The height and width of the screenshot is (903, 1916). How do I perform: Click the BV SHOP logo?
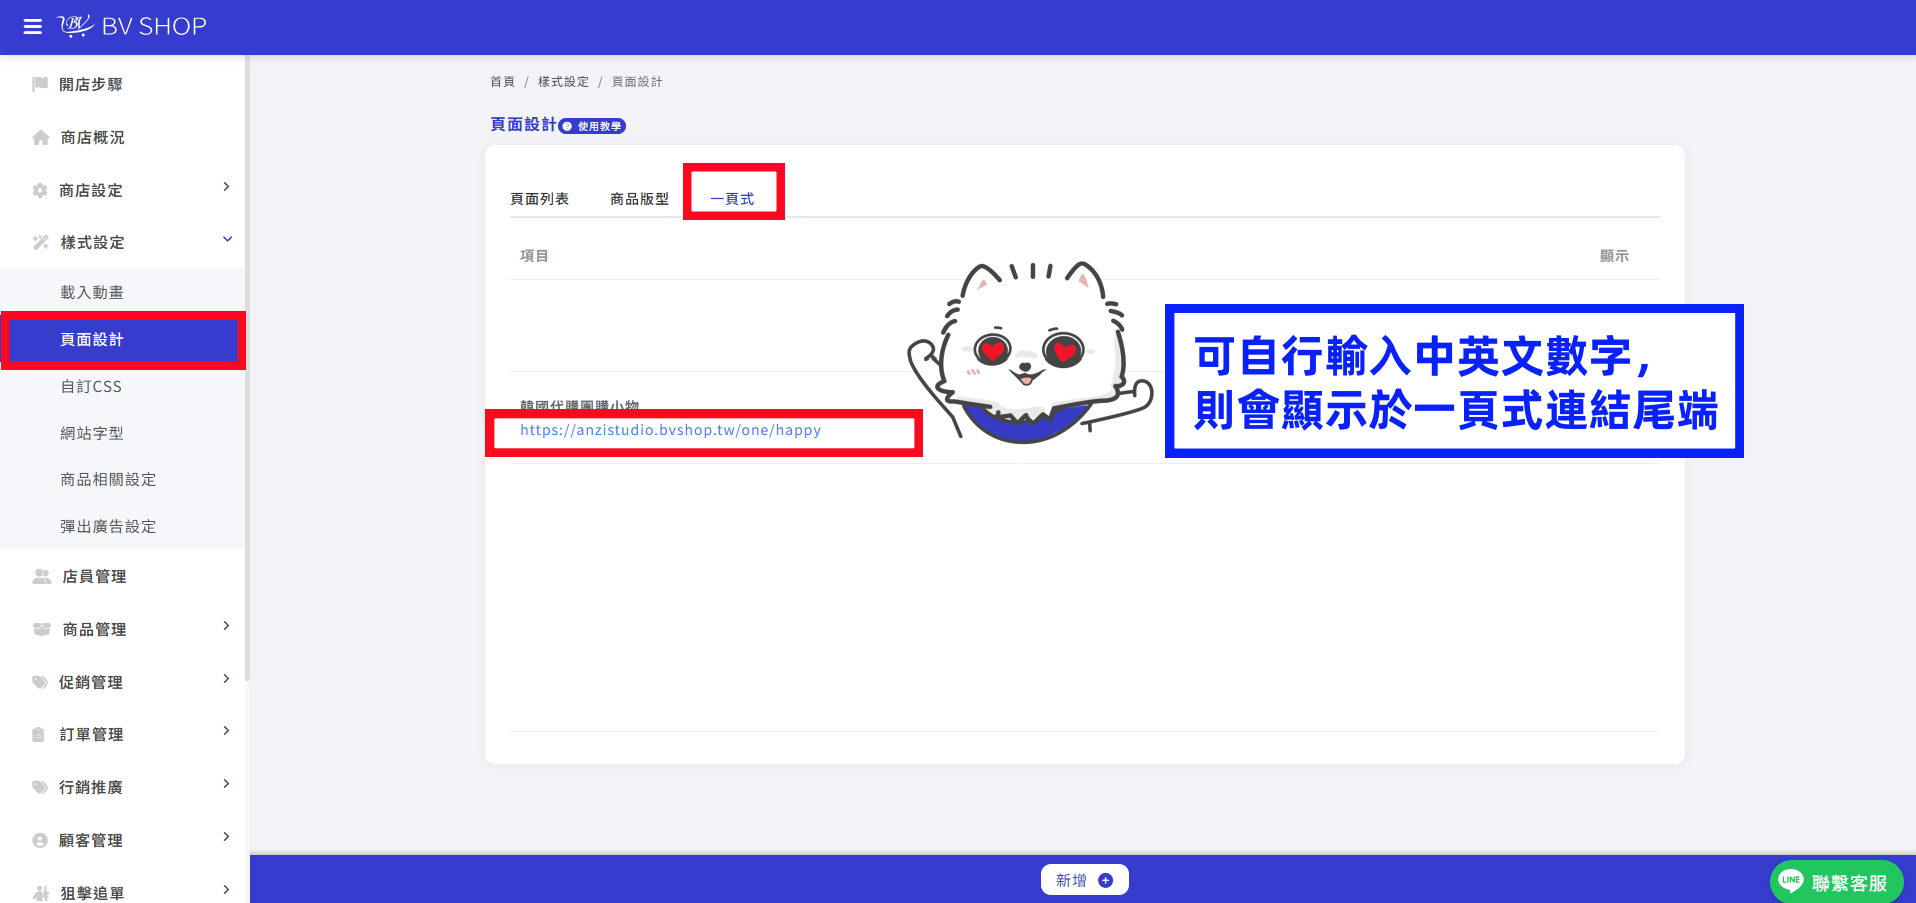click(132, 26)
